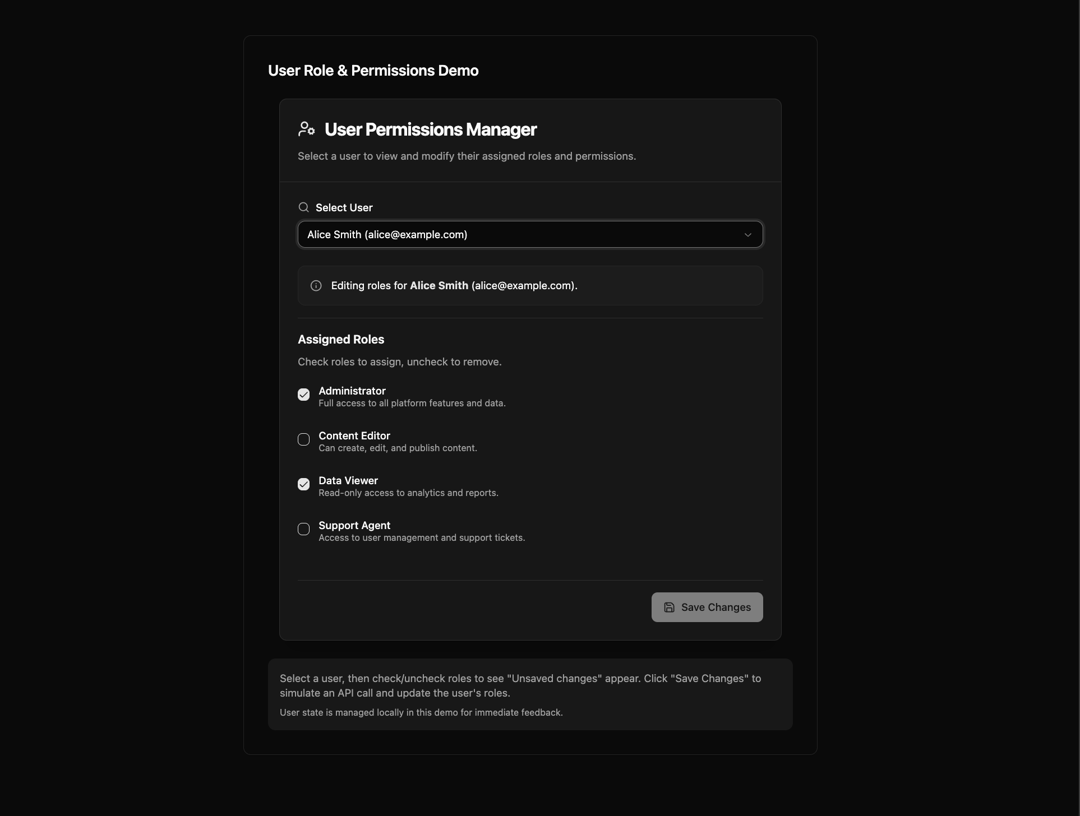The height and width of the screenshot is (816, 1080).
Task: Click the Content Editor role label
Action: pyautogui.click(x=354, y=435)
